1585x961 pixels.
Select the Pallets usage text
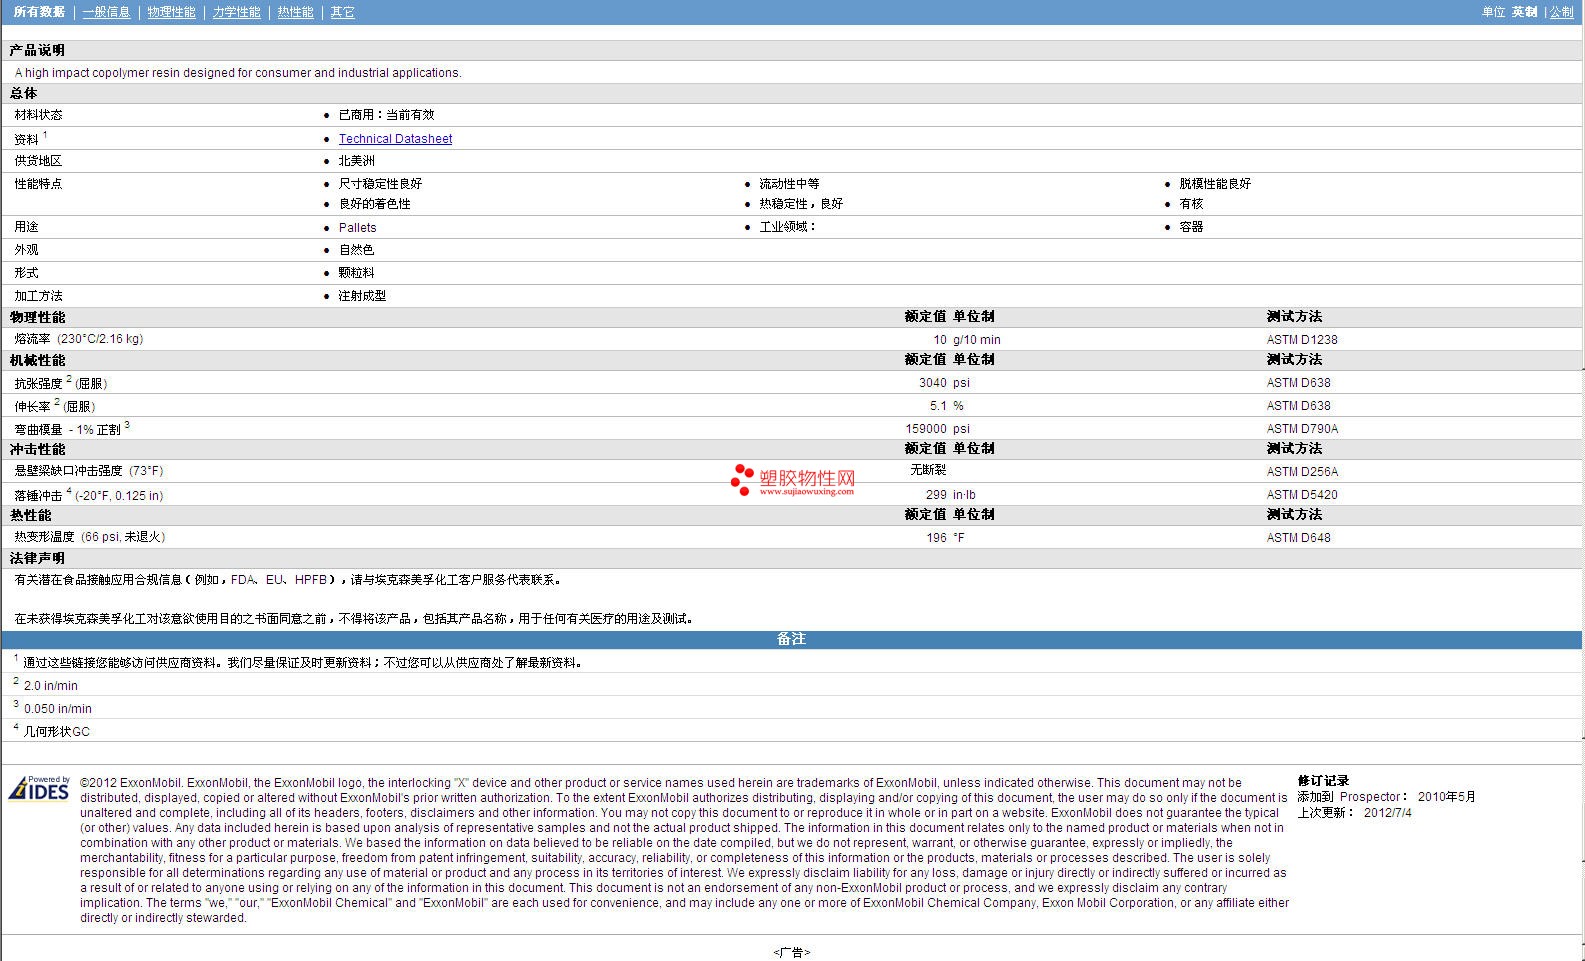[357, 228]
